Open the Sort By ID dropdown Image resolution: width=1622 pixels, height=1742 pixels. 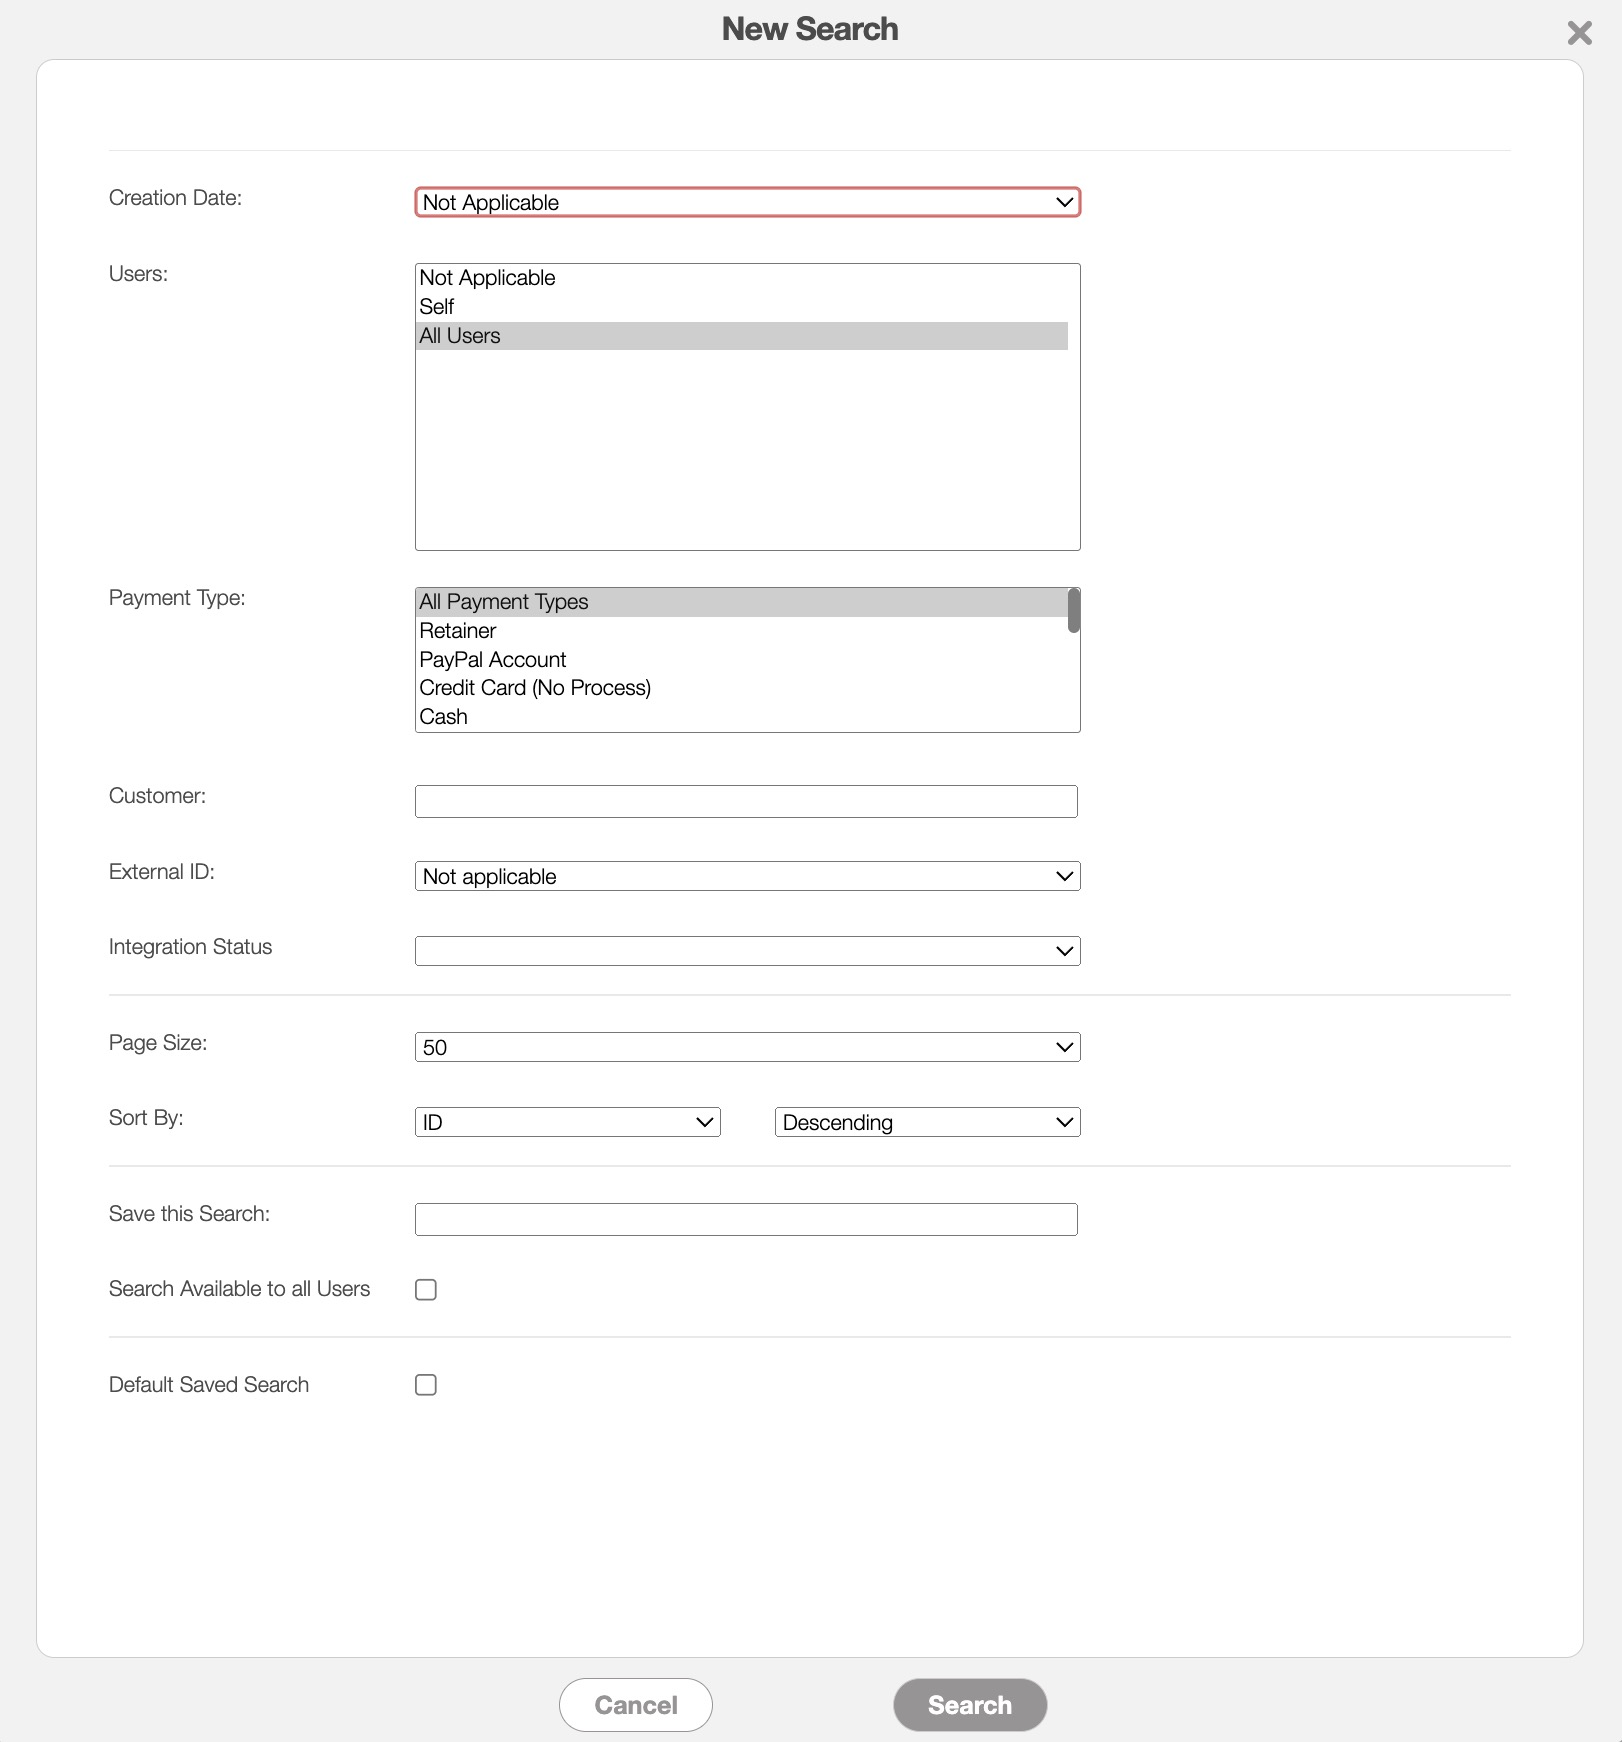click(567, 1122)
